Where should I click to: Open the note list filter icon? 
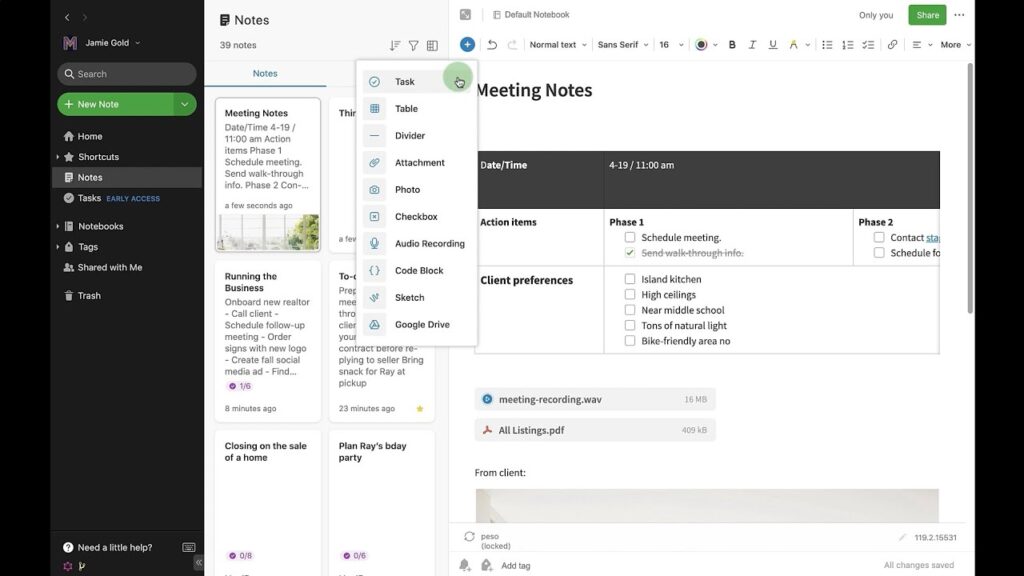(x=413, y=46)
